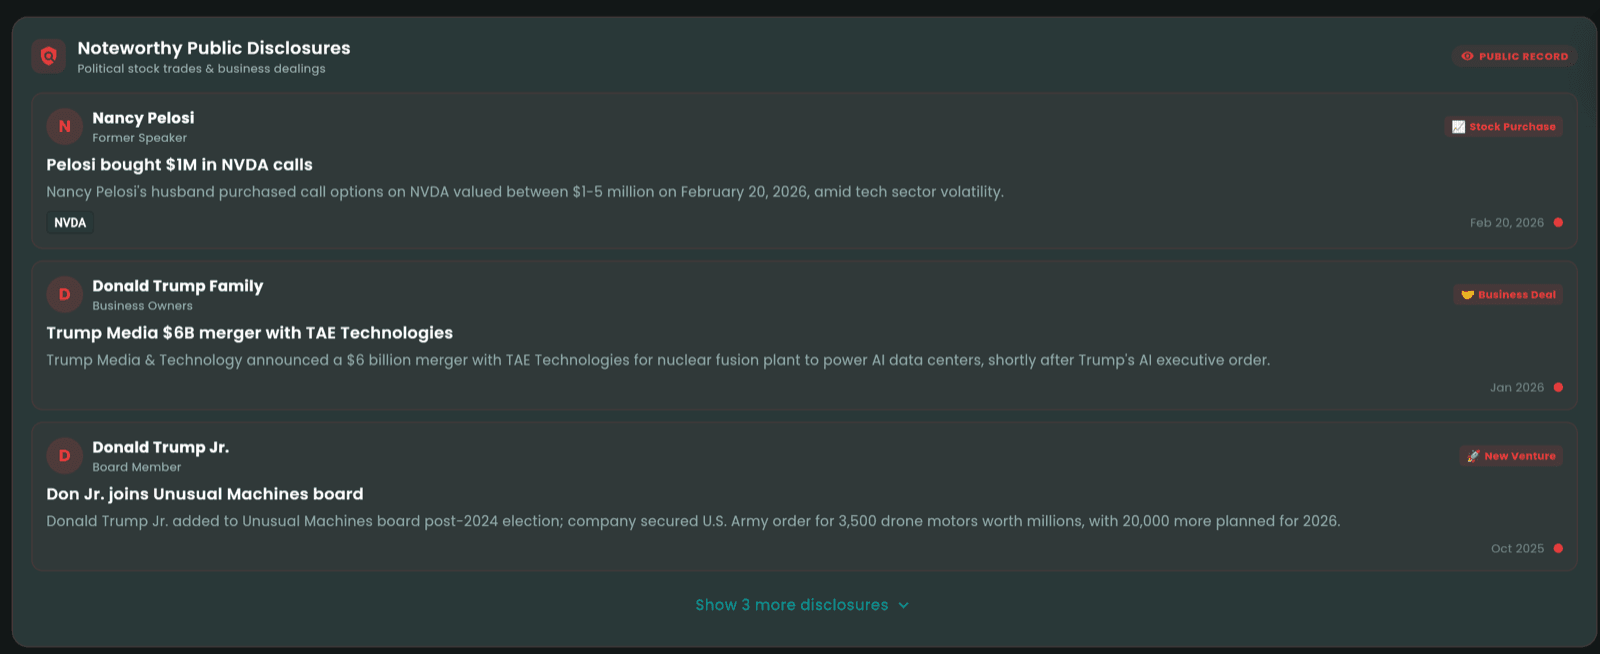This screenshot has width=1600, height=654.
Task: Select the NVDA ticker tag
Action: click(70, 223)
